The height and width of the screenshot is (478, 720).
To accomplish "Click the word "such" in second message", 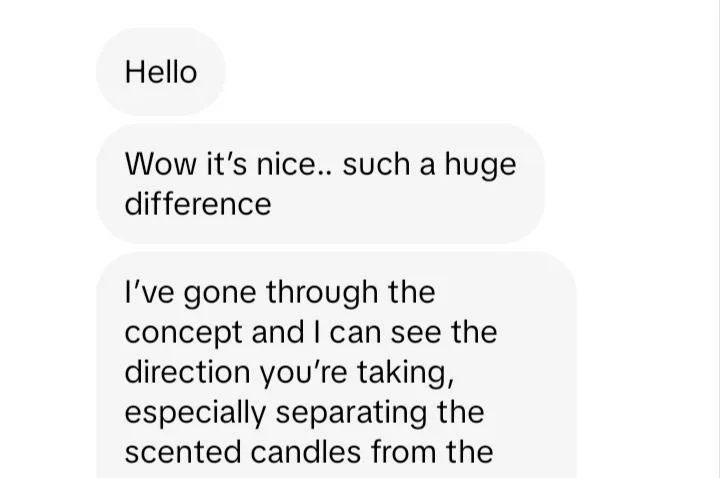I will [377, 164].
